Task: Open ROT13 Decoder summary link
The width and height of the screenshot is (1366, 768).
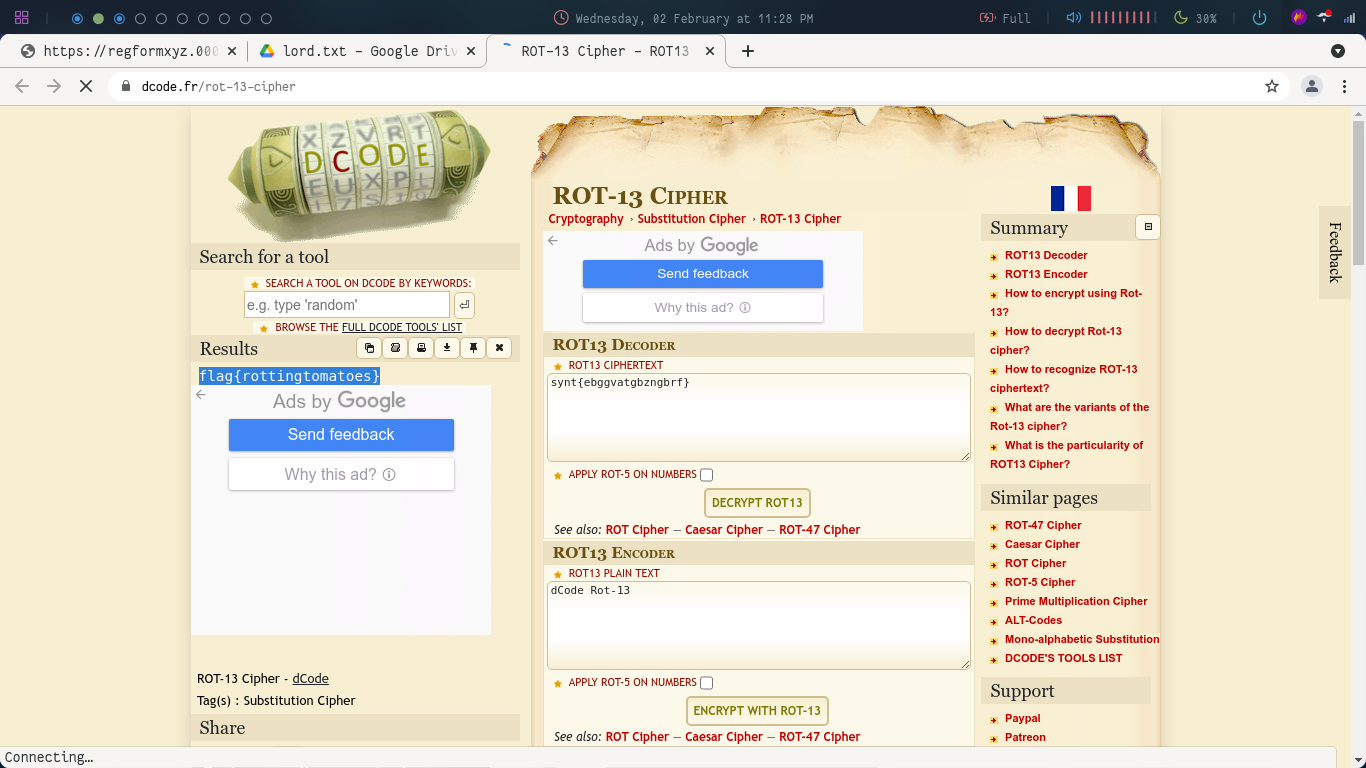Action: pos(1046,255)
